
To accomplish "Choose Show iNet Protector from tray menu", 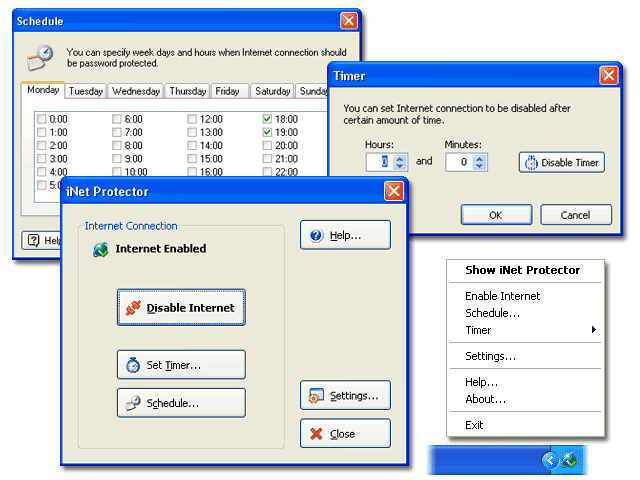I will [x=525, y=270].
